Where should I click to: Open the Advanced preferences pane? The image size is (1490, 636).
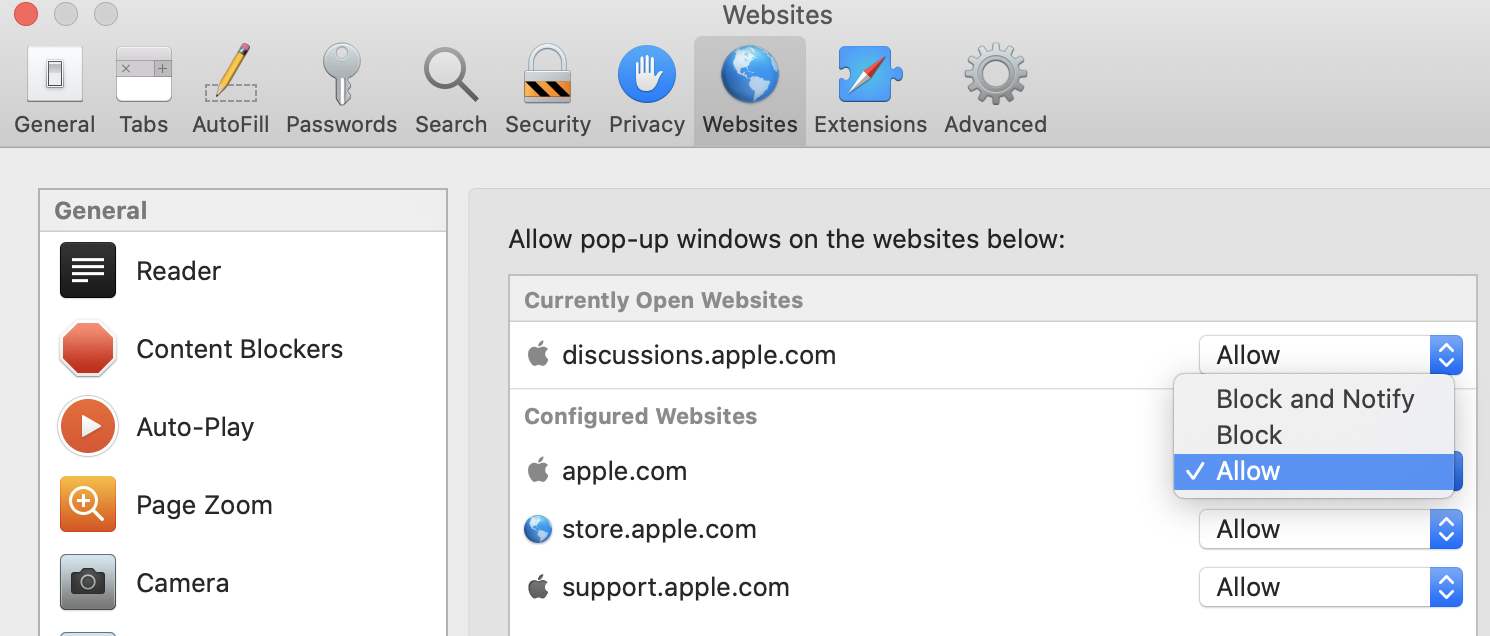(996, 90)
